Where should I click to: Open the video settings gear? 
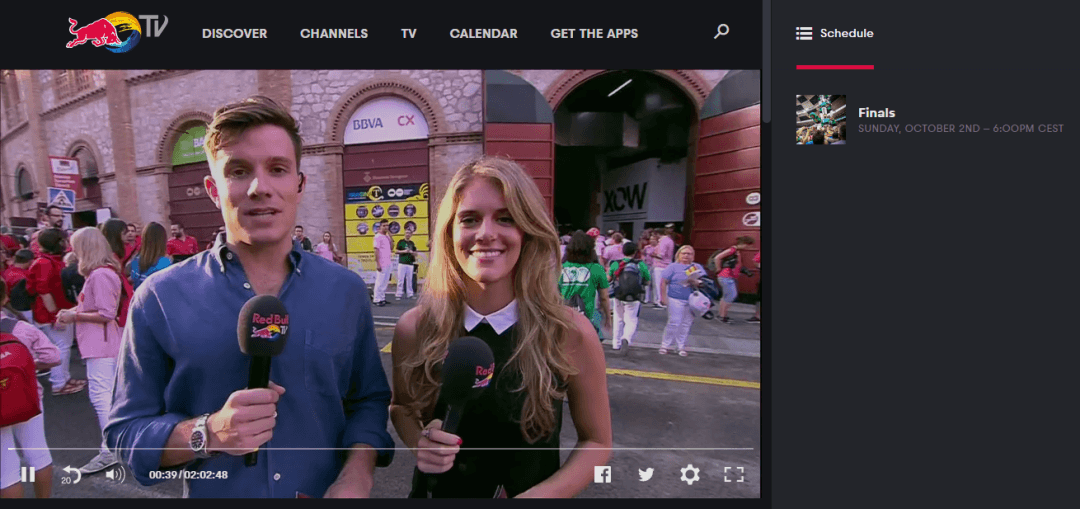coord(689,474)
